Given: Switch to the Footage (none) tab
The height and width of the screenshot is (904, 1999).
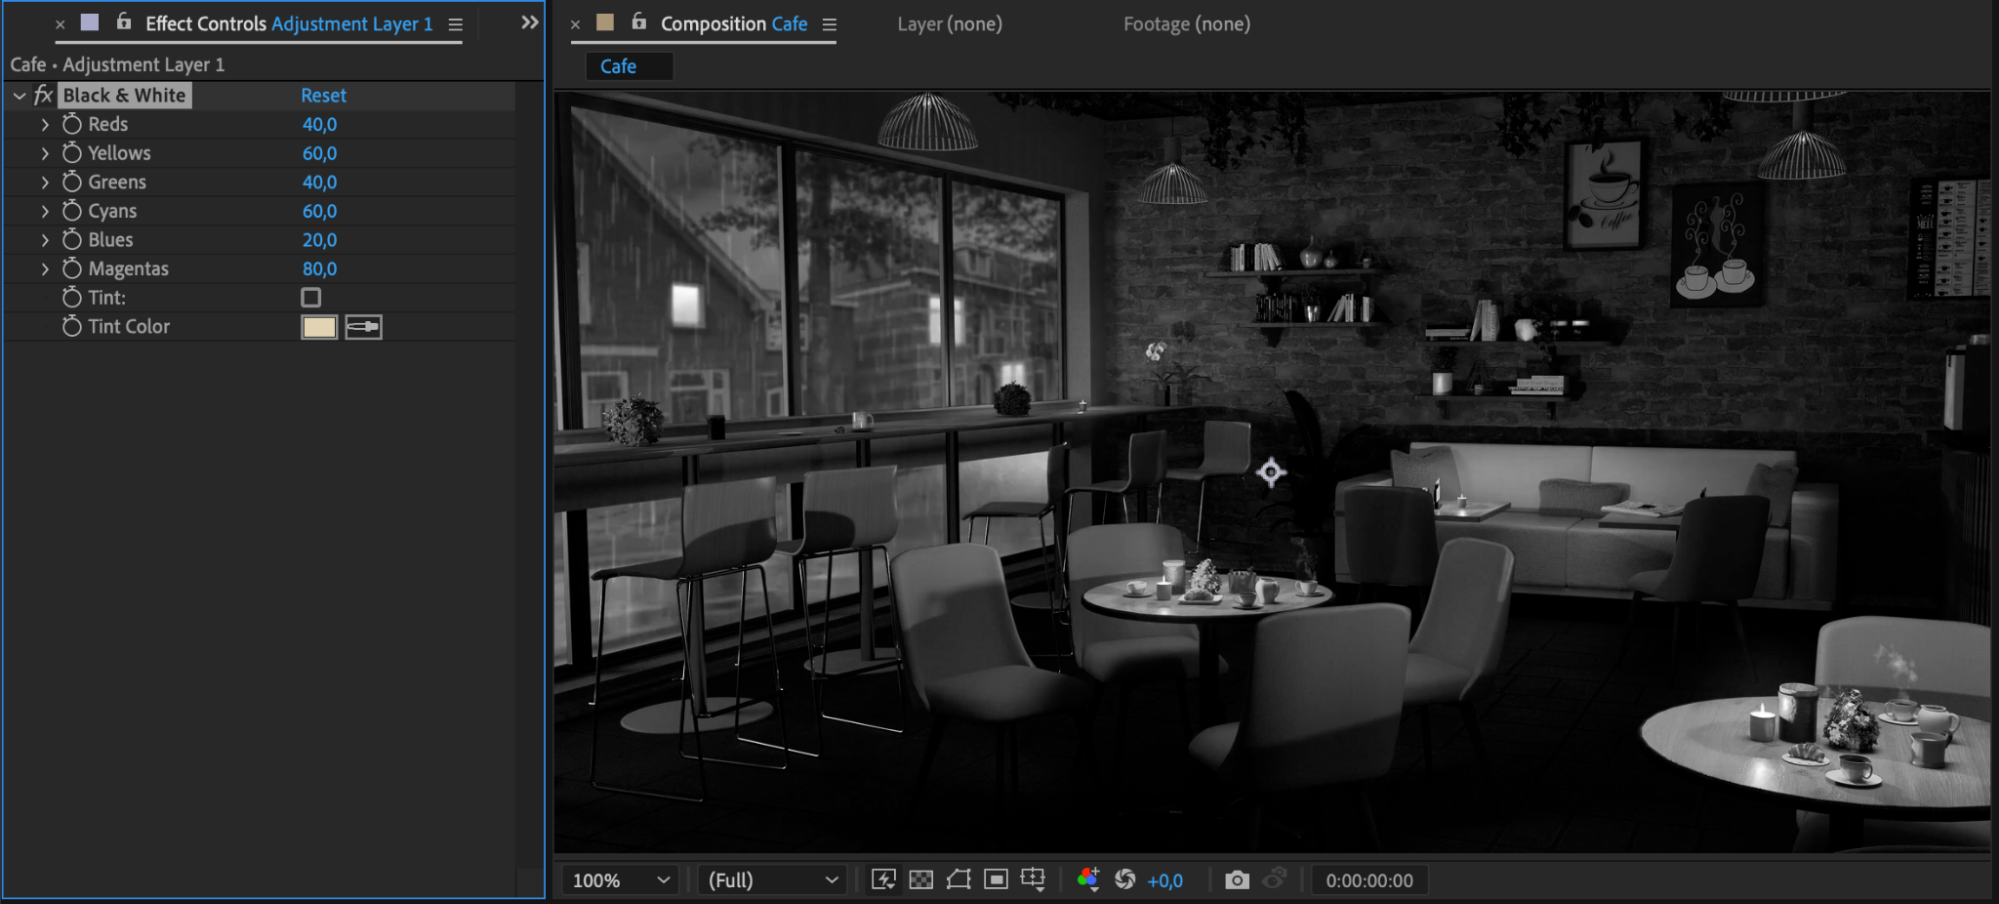Looking at the screenshot, I should pos(1186,24).
